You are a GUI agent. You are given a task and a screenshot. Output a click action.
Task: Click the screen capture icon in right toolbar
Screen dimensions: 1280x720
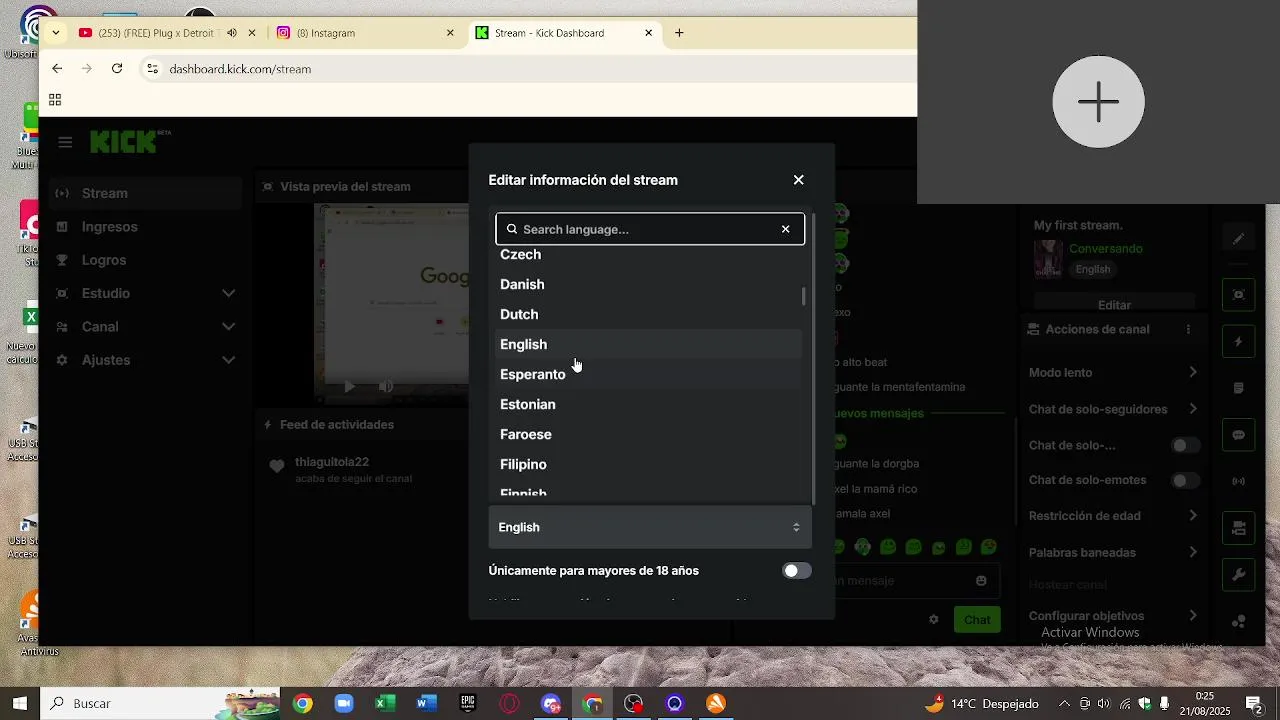click(x=1238, y=294)
